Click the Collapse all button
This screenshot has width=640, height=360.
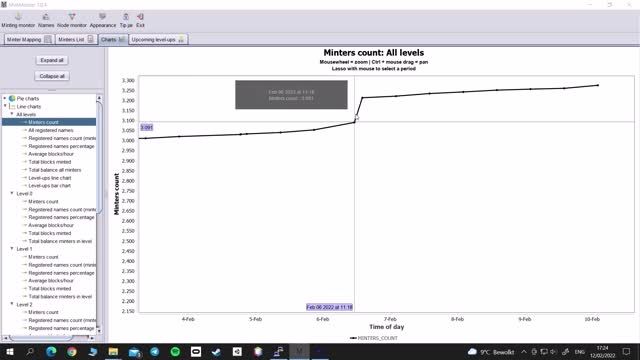[x=52, y=76]
